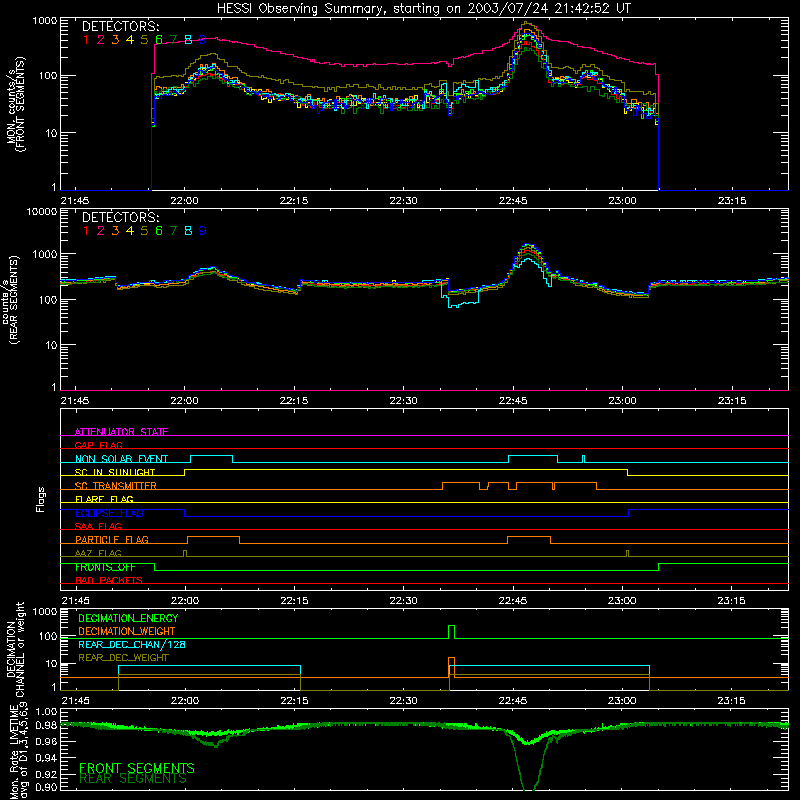800x800 pixels.
Task: Select the GAP_FLAG label
Action: click(98, 445)
